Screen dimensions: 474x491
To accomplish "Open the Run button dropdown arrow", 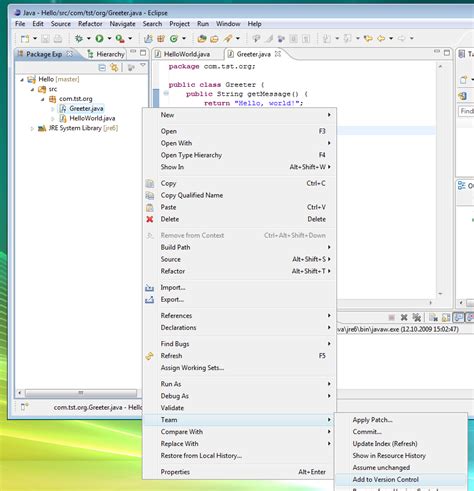I will [109, 39].
